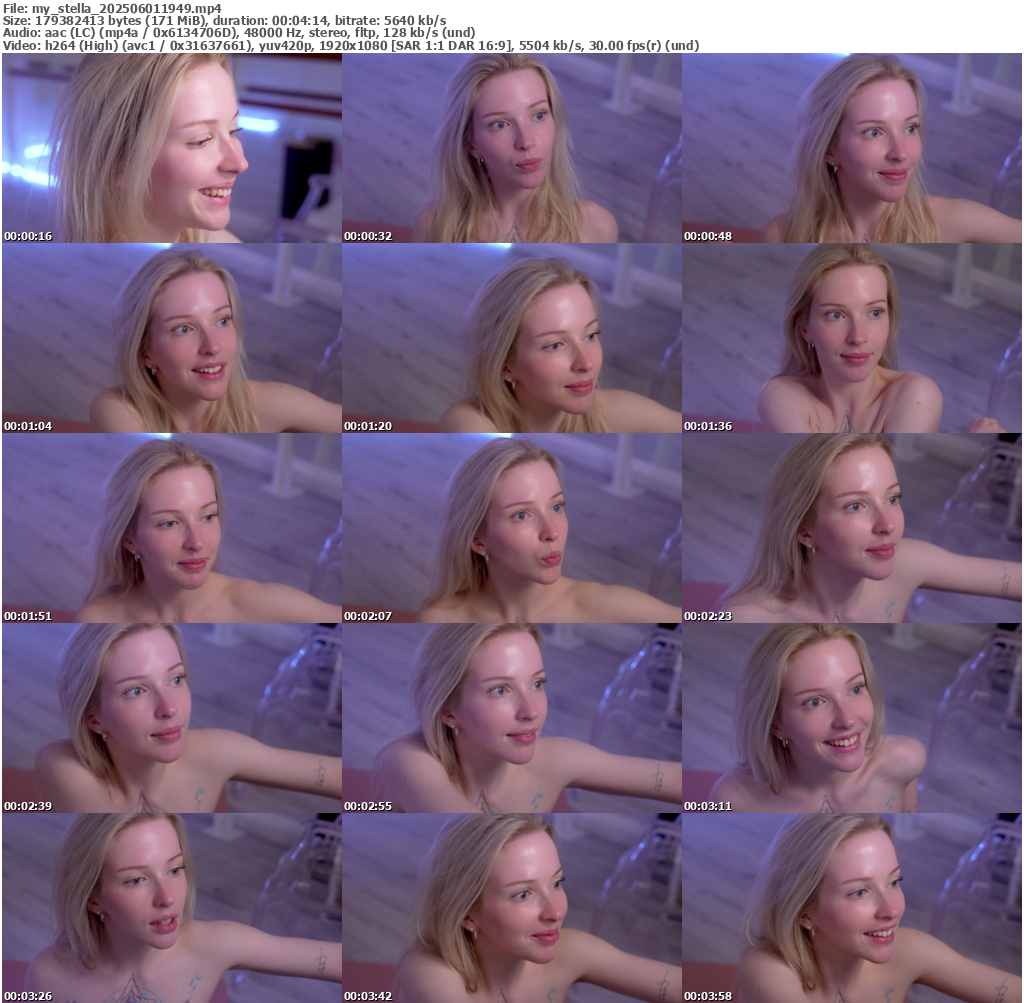Select the thumbnail stamped 00:00:32
This screenshot has width=1024, height=1003.
pyautogui.click(x=512, y=148)
